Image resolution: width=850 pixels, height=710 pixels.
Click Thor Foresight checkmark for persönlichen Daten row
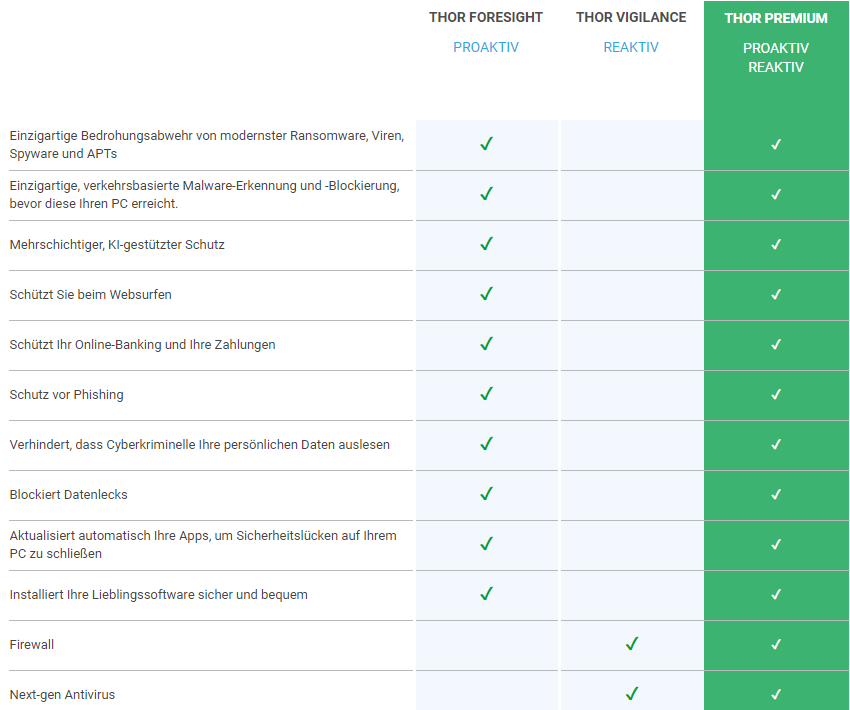486,444
